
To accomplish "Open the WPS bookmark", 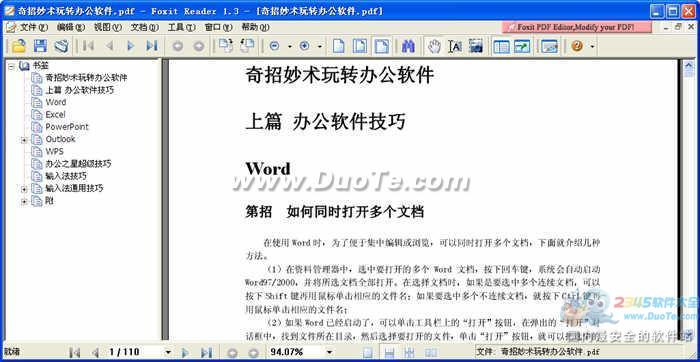I will pyautogui.click(x=54, y=151).
